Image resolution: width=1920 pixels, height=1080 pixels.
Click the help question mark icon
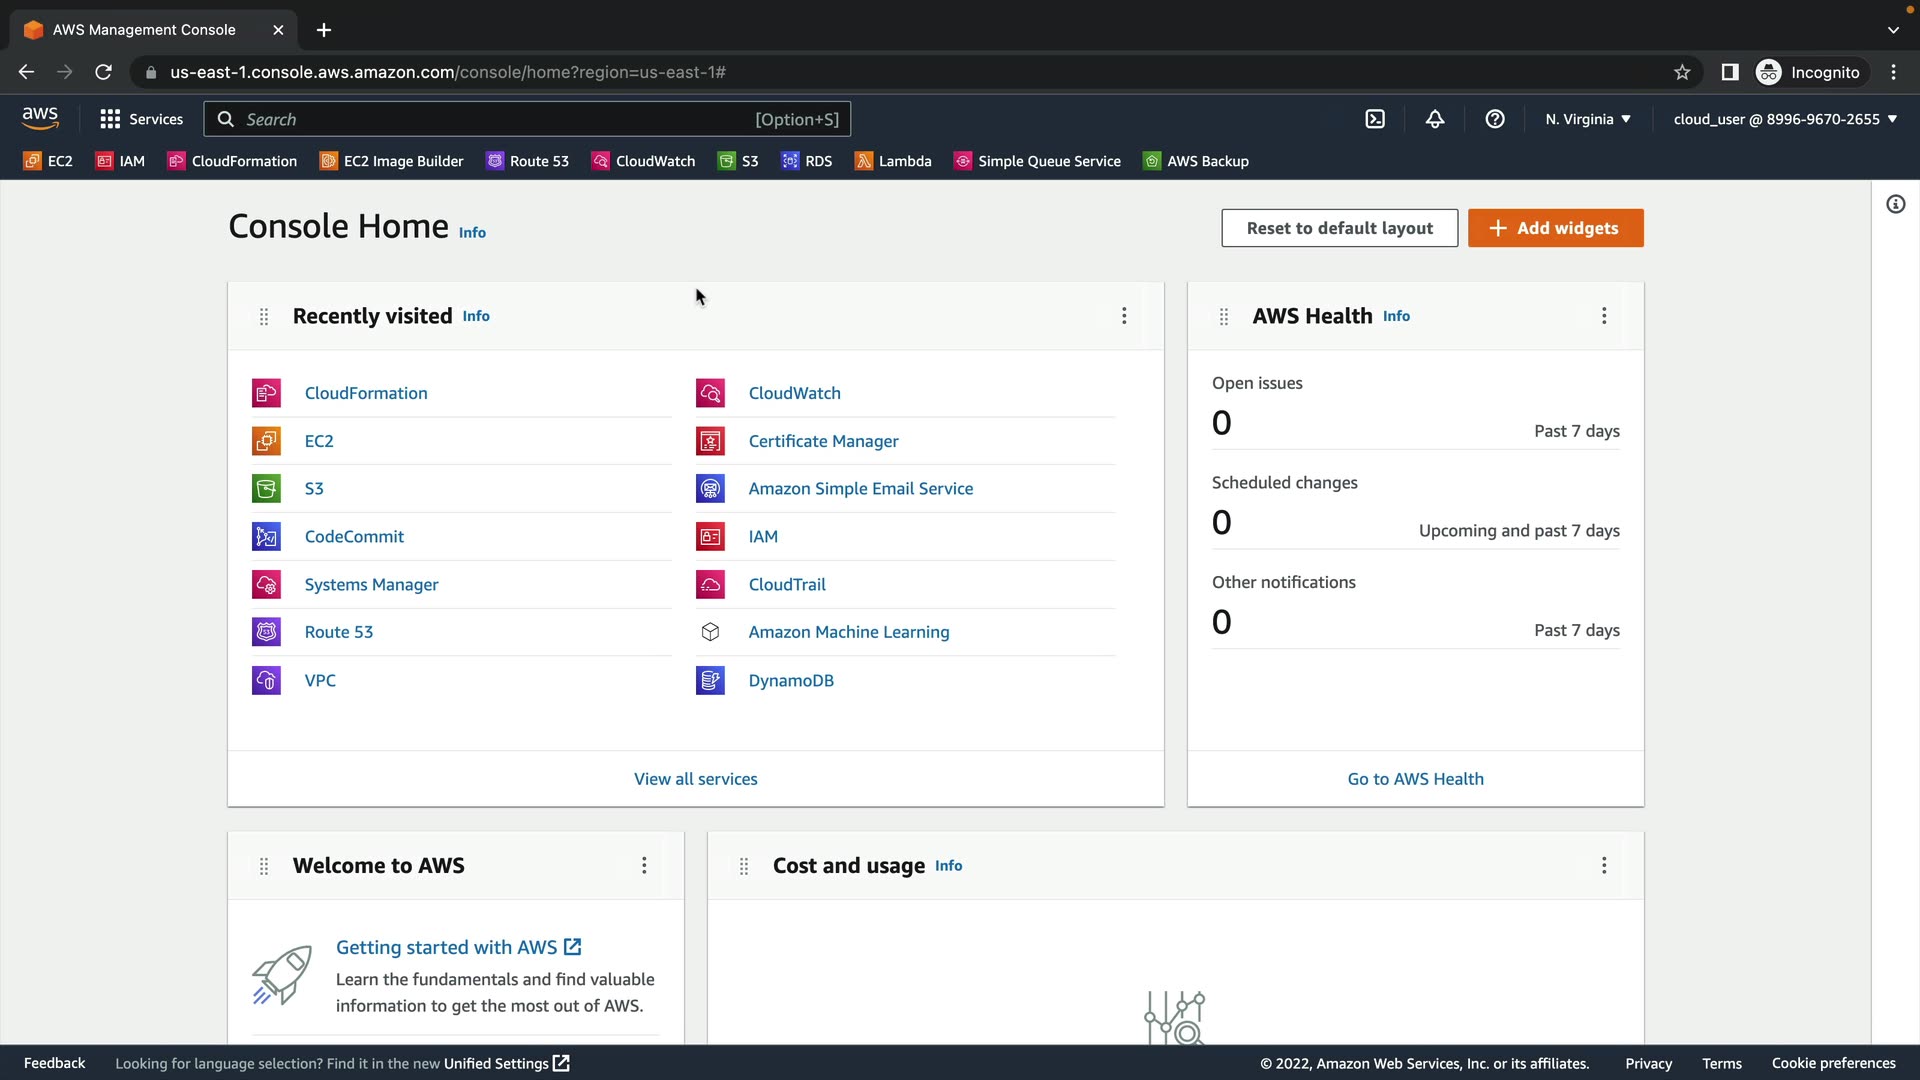point(1495,119)
